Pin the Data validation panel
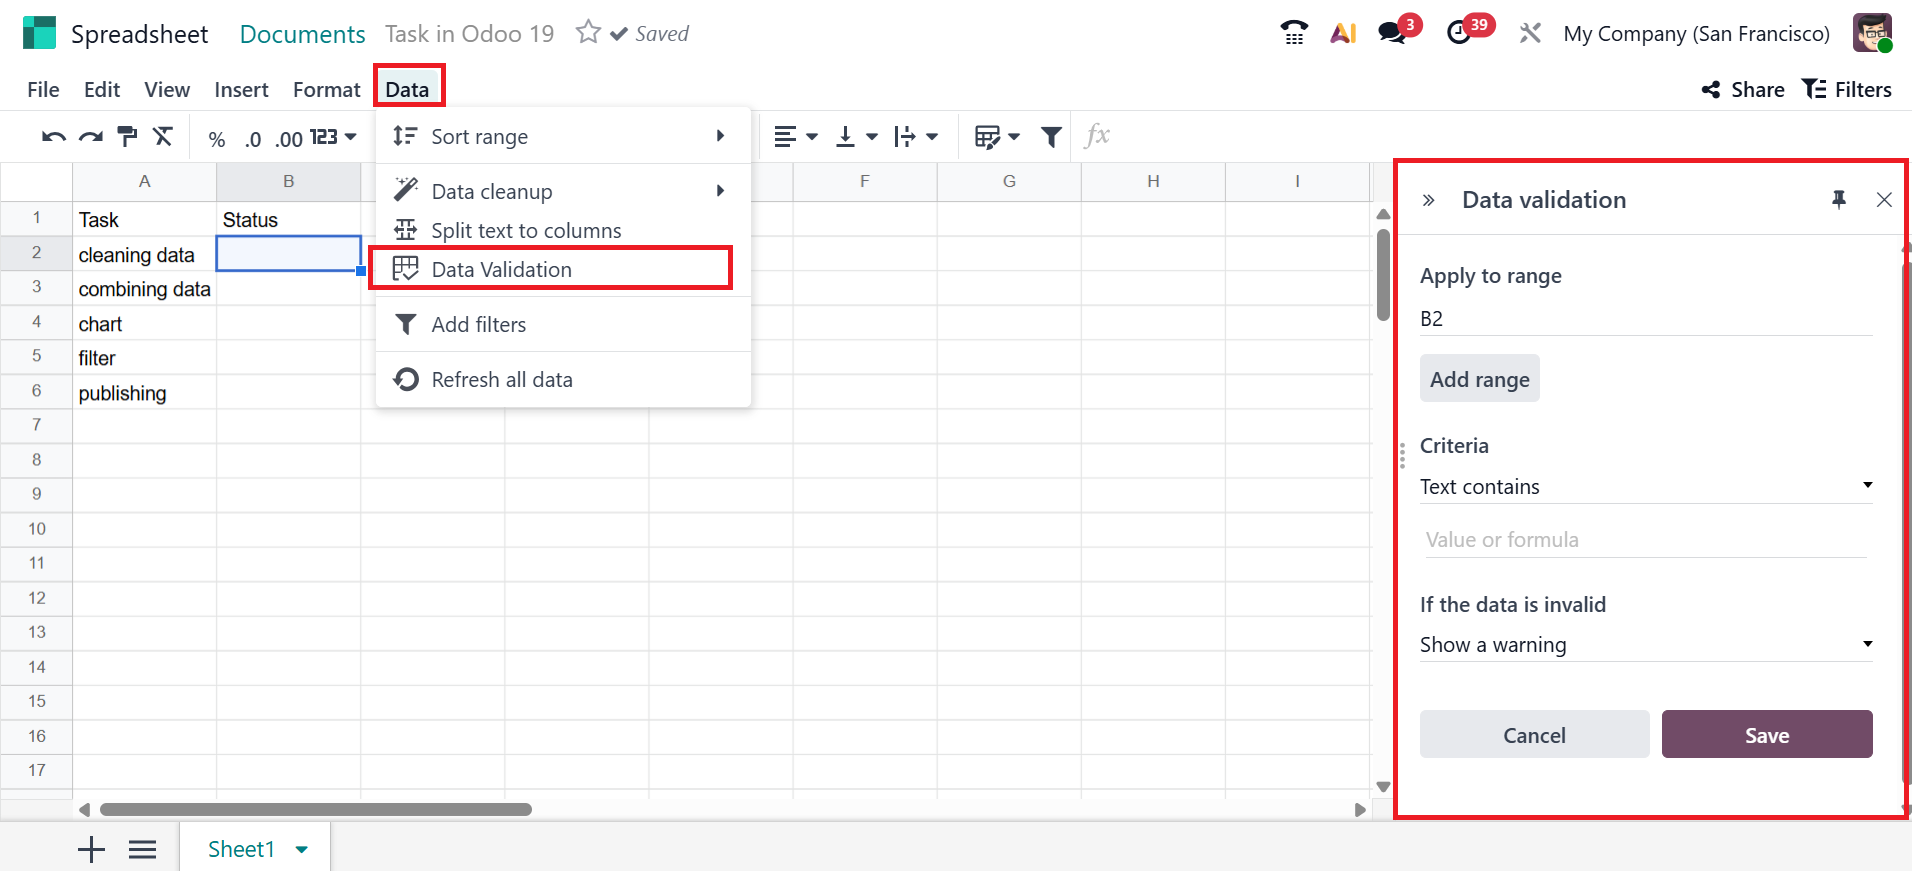This screenshot has width=1912, height=871. point(1839,200)
